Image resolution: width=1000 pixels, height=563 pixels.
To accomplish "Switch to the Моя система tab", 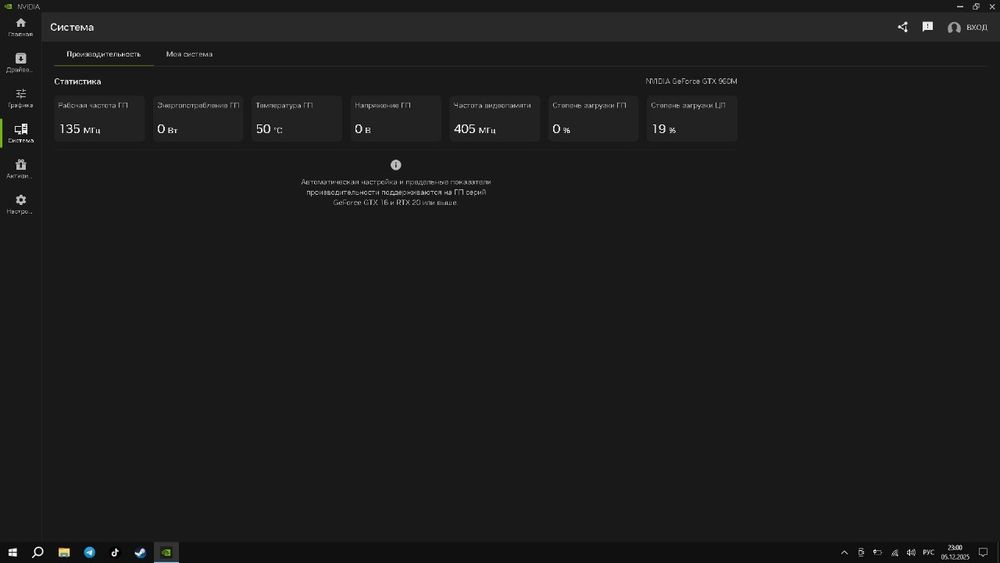I will (189, 54).
